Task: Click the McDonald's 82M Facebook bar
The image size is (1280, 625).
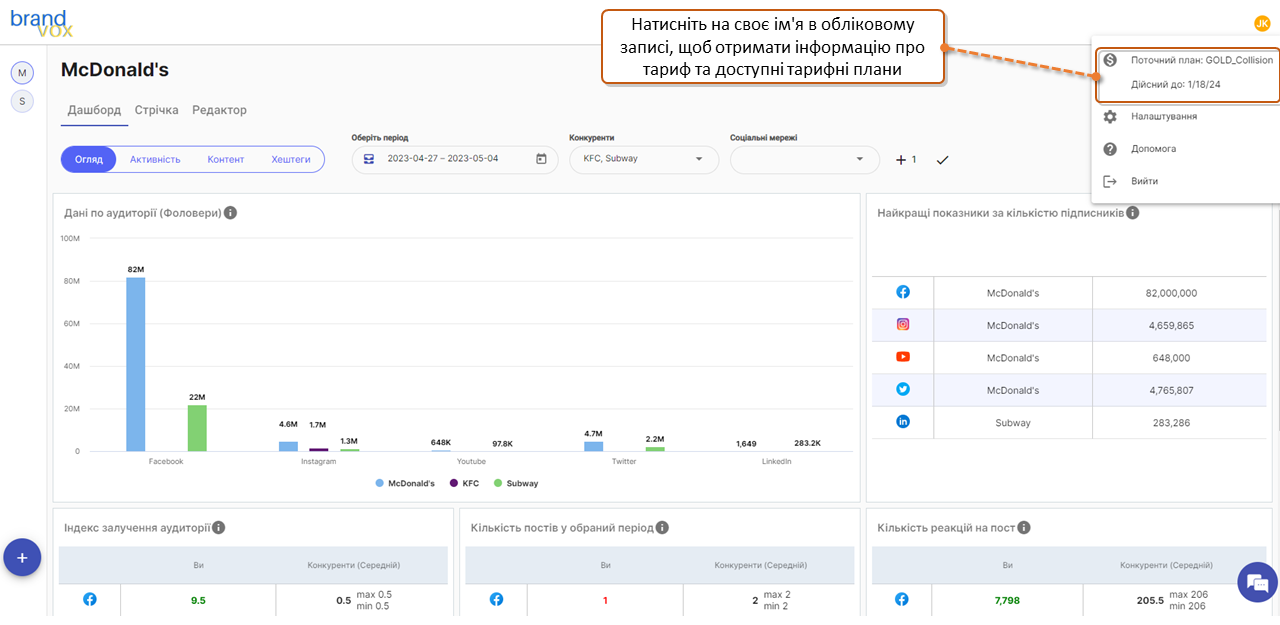Action: click(x=136, y=364)
